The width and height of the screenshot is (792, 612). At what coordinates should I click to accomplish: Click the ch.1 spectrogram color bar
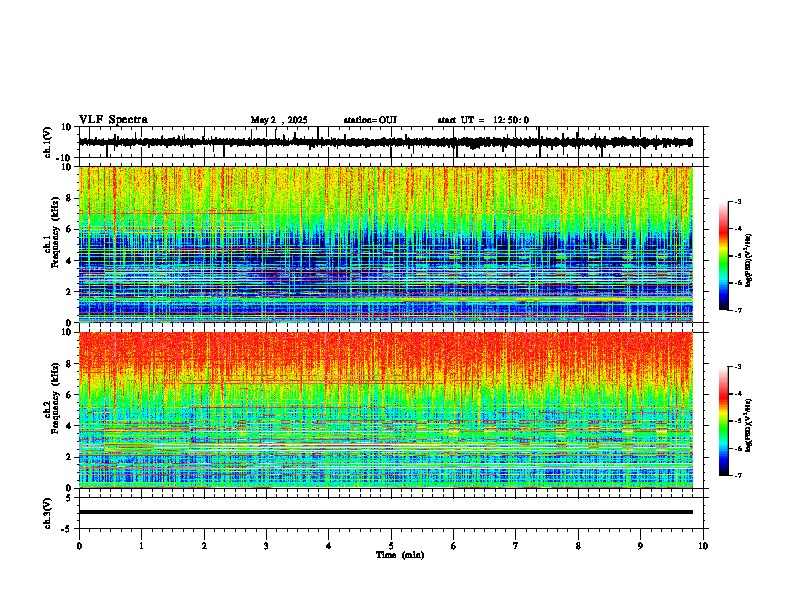click(724, 256)
